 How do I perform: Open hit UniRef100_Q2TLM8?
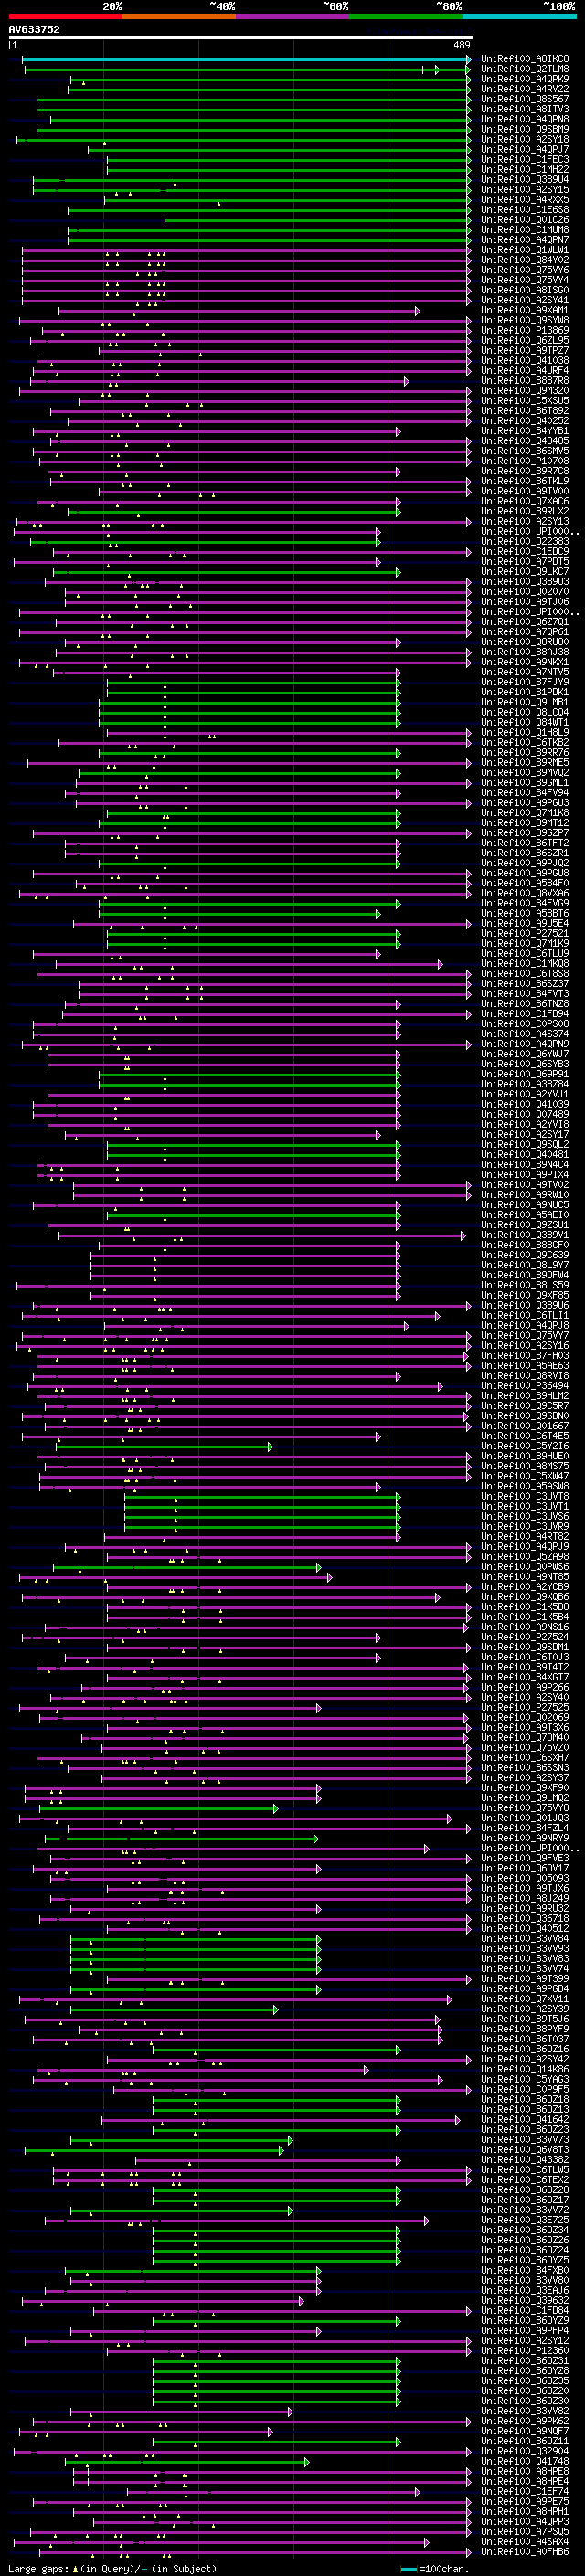point(525,69)
